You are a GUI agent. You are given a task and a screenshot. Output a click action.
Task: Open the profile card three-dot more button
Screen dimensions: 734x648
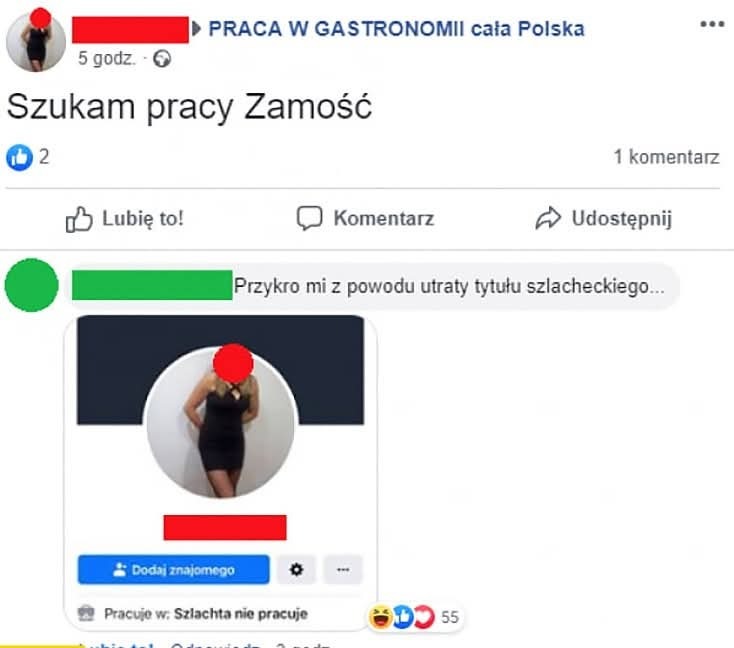tap(343, 570)
